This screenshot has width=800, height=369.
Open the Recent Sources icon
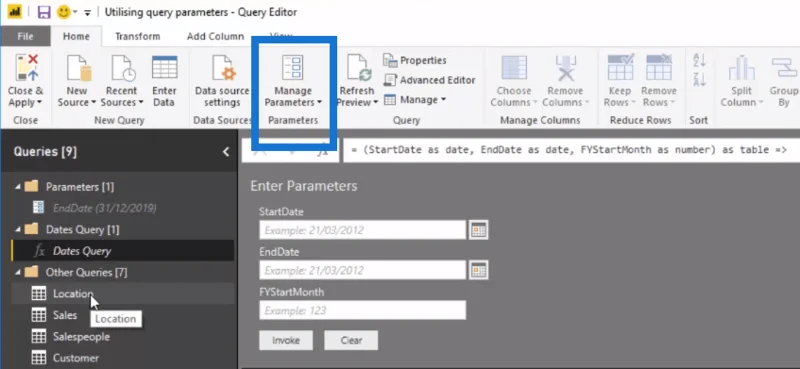(x=123, y=67)
